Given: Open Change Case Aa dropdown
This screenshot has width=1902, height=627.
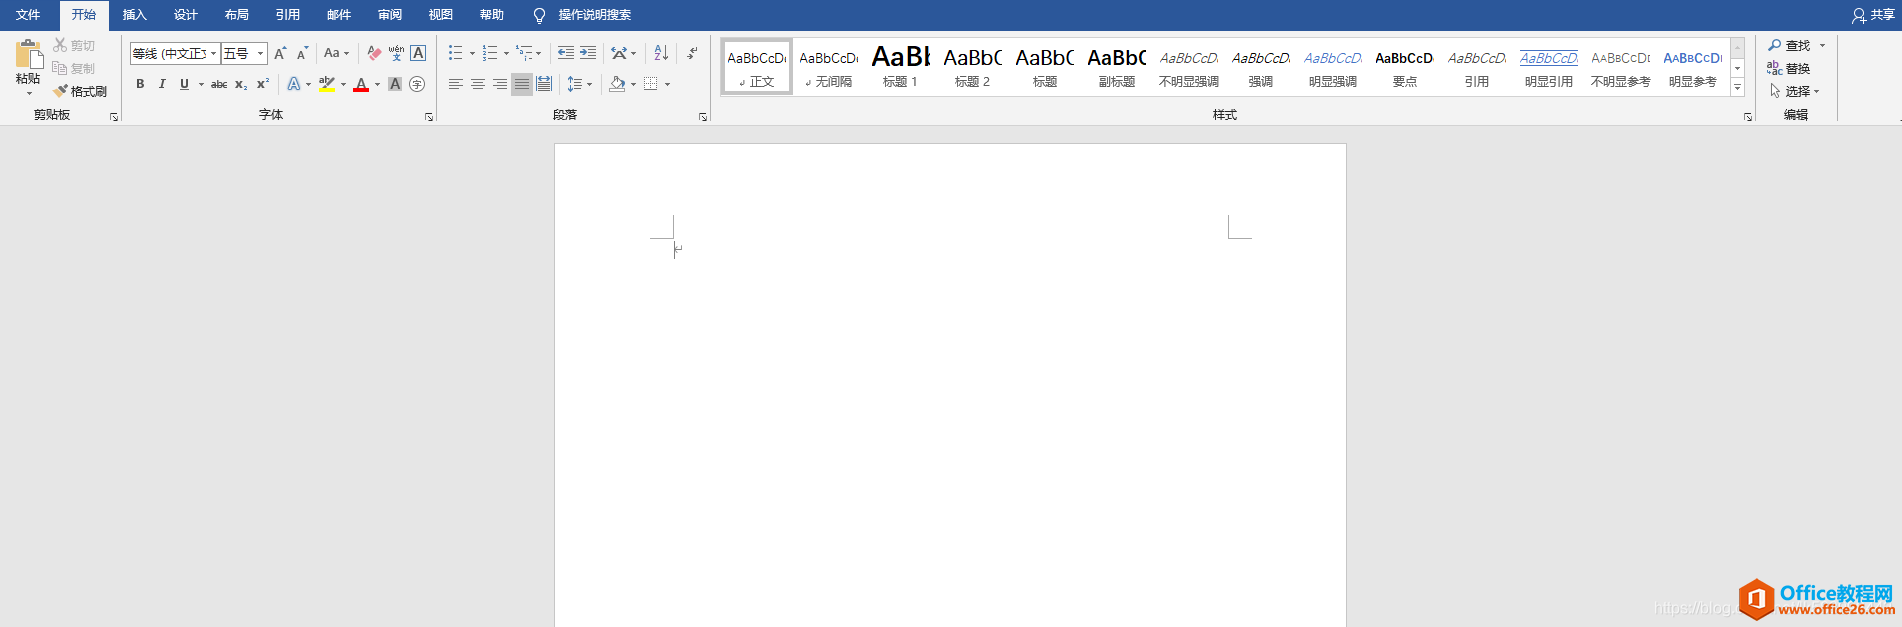Looking at the screenshot, I should [336, 53].
